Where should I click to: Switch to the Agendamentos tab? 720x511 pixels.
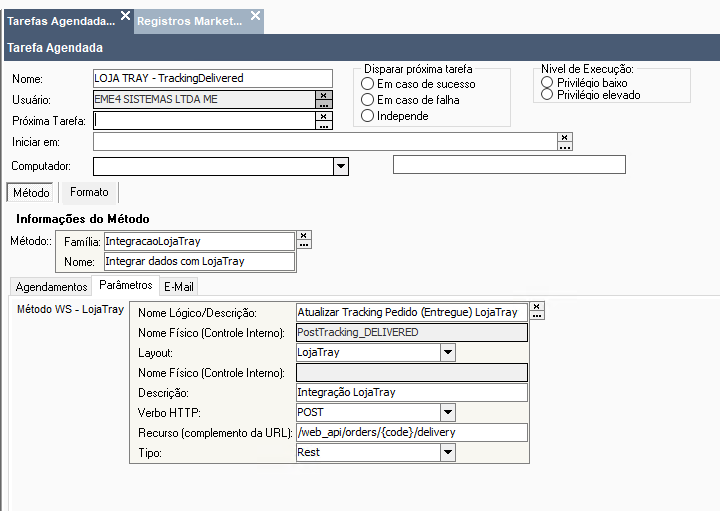[x=51, y=286]
